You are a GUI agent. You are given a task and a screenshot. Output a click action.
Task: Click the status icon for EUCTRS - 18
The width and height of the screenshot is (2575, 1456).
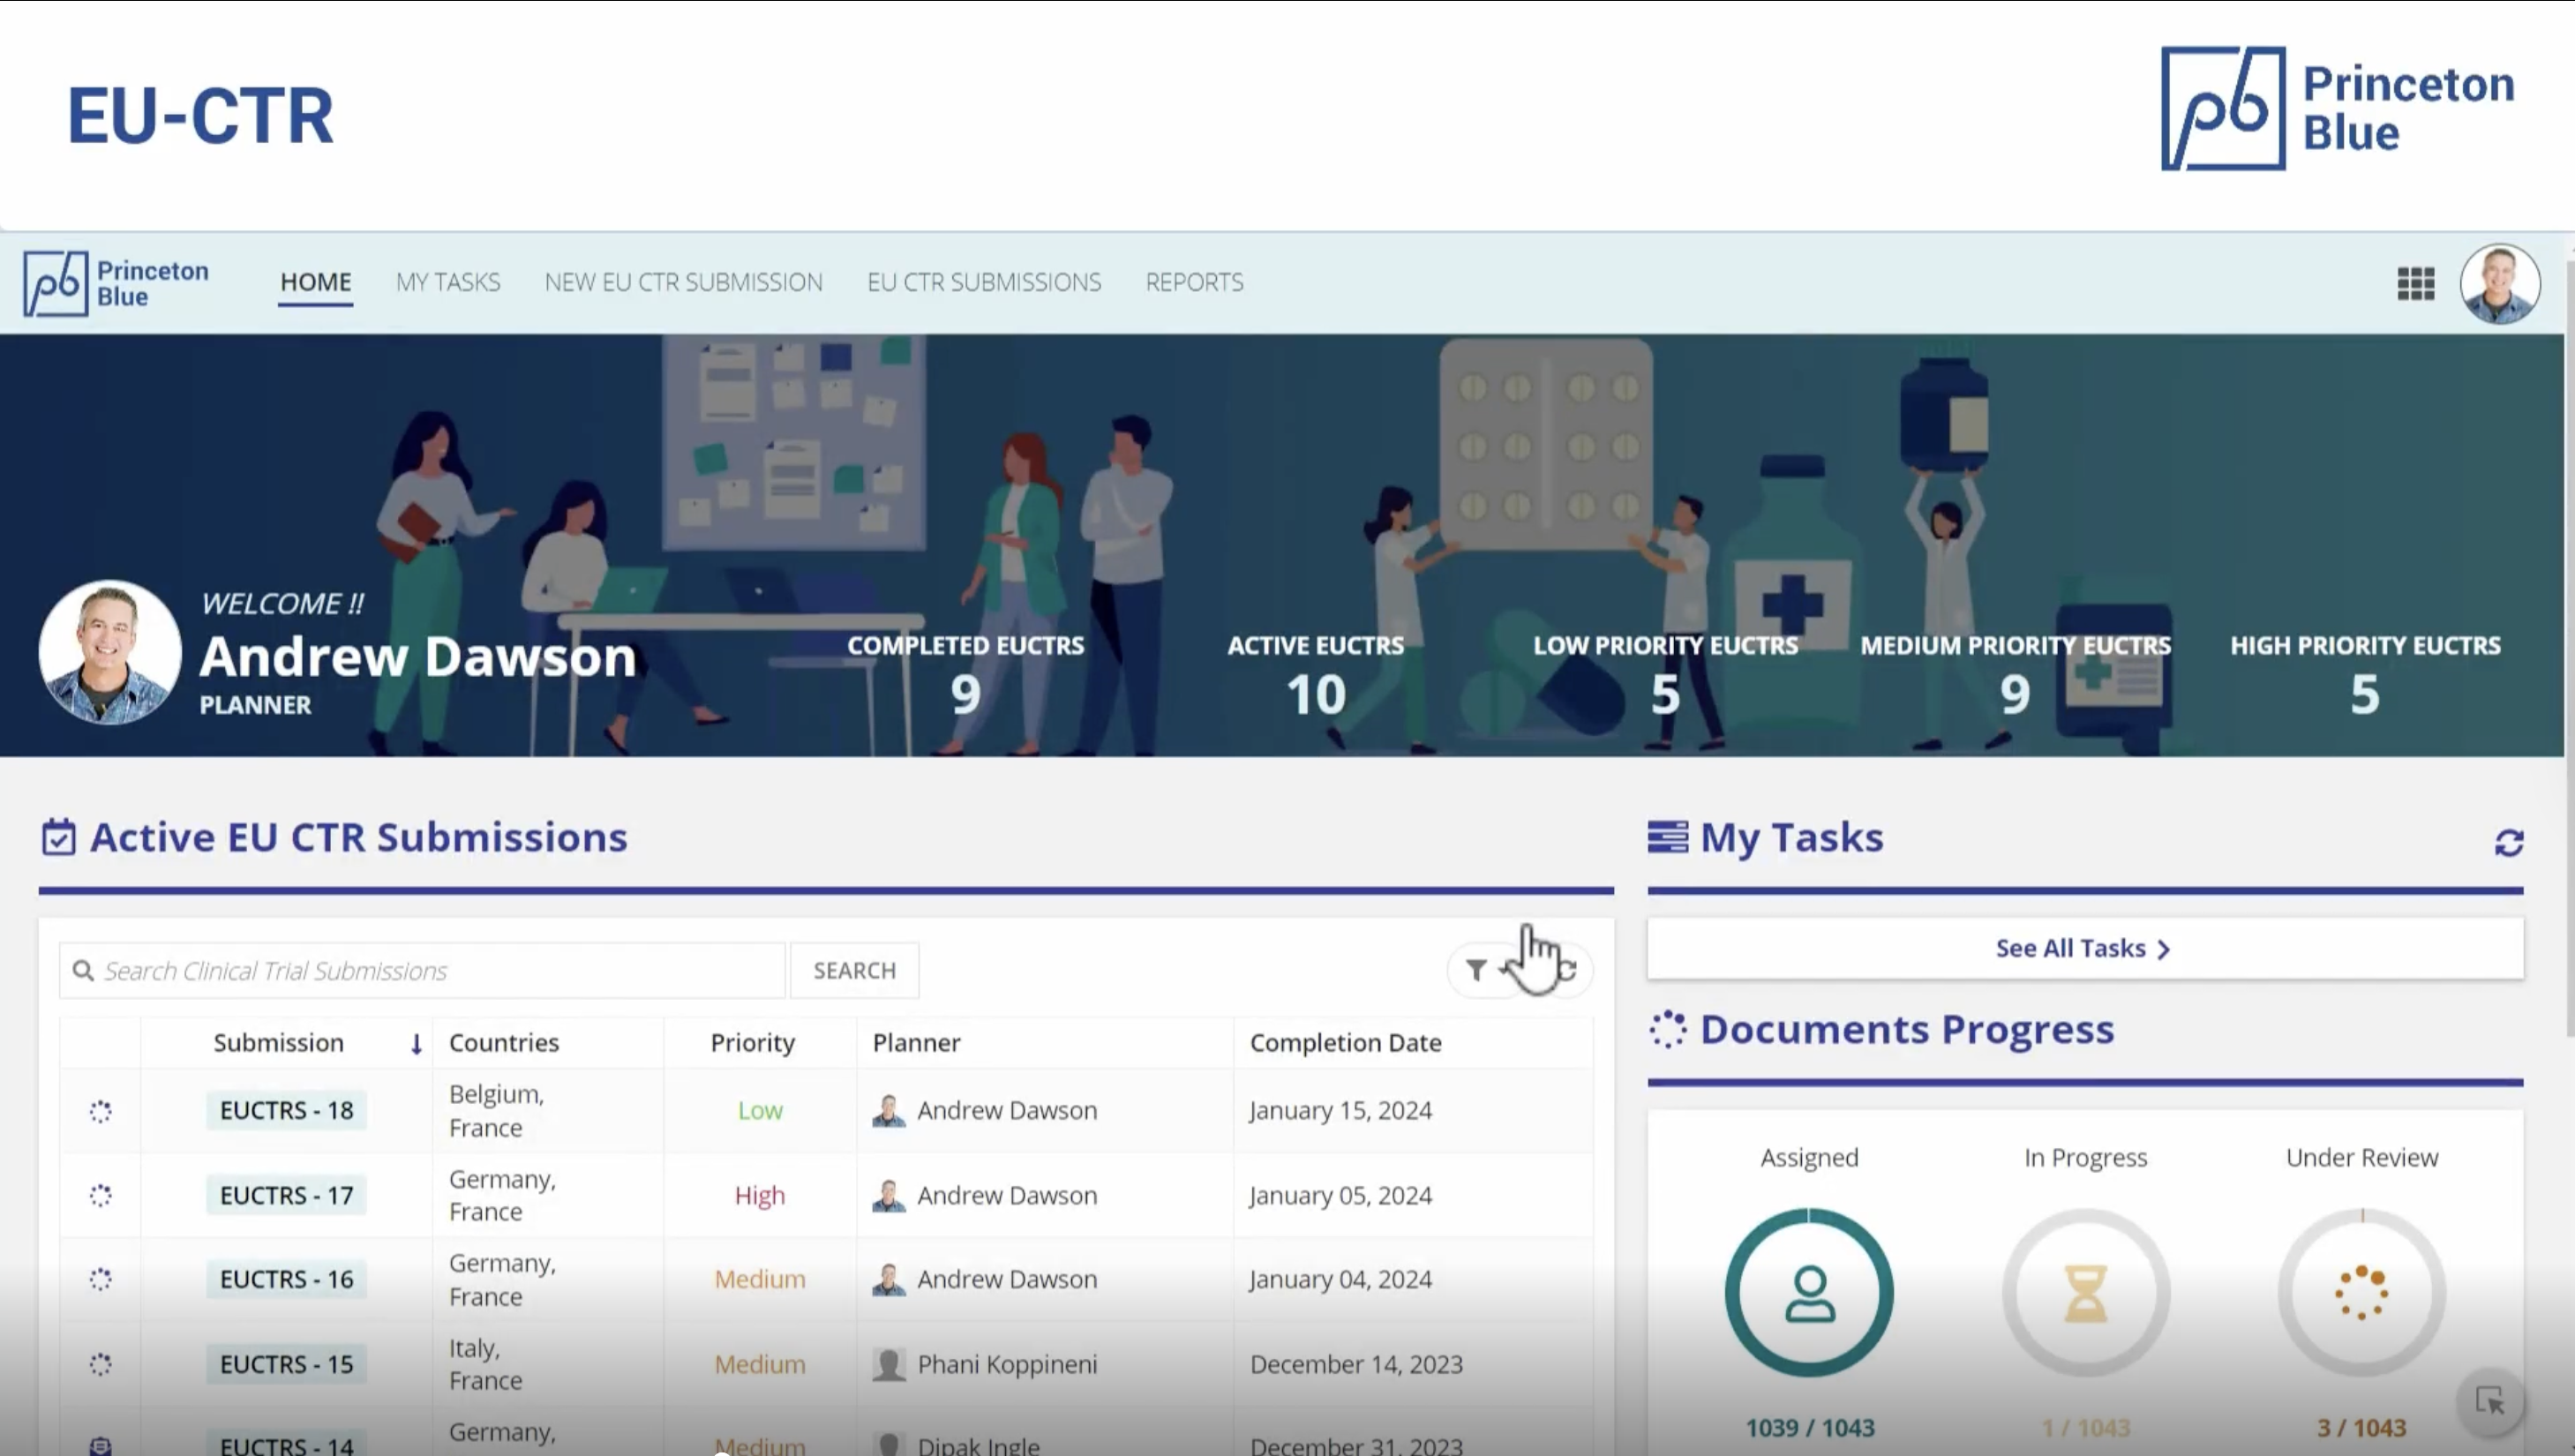click(100, 1111)
